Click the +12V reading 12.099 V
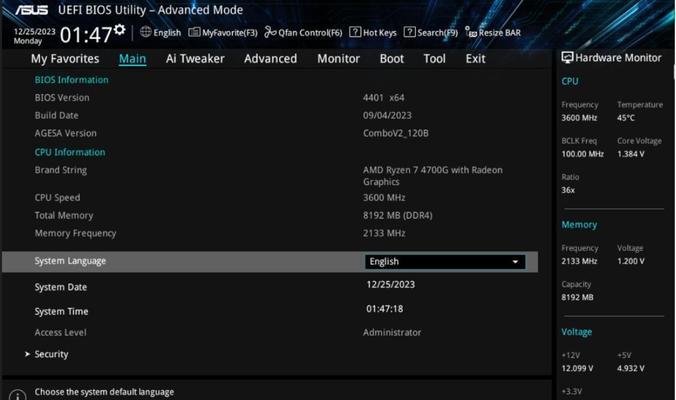Viewport: 676px width, 400px height. [577, 369]
